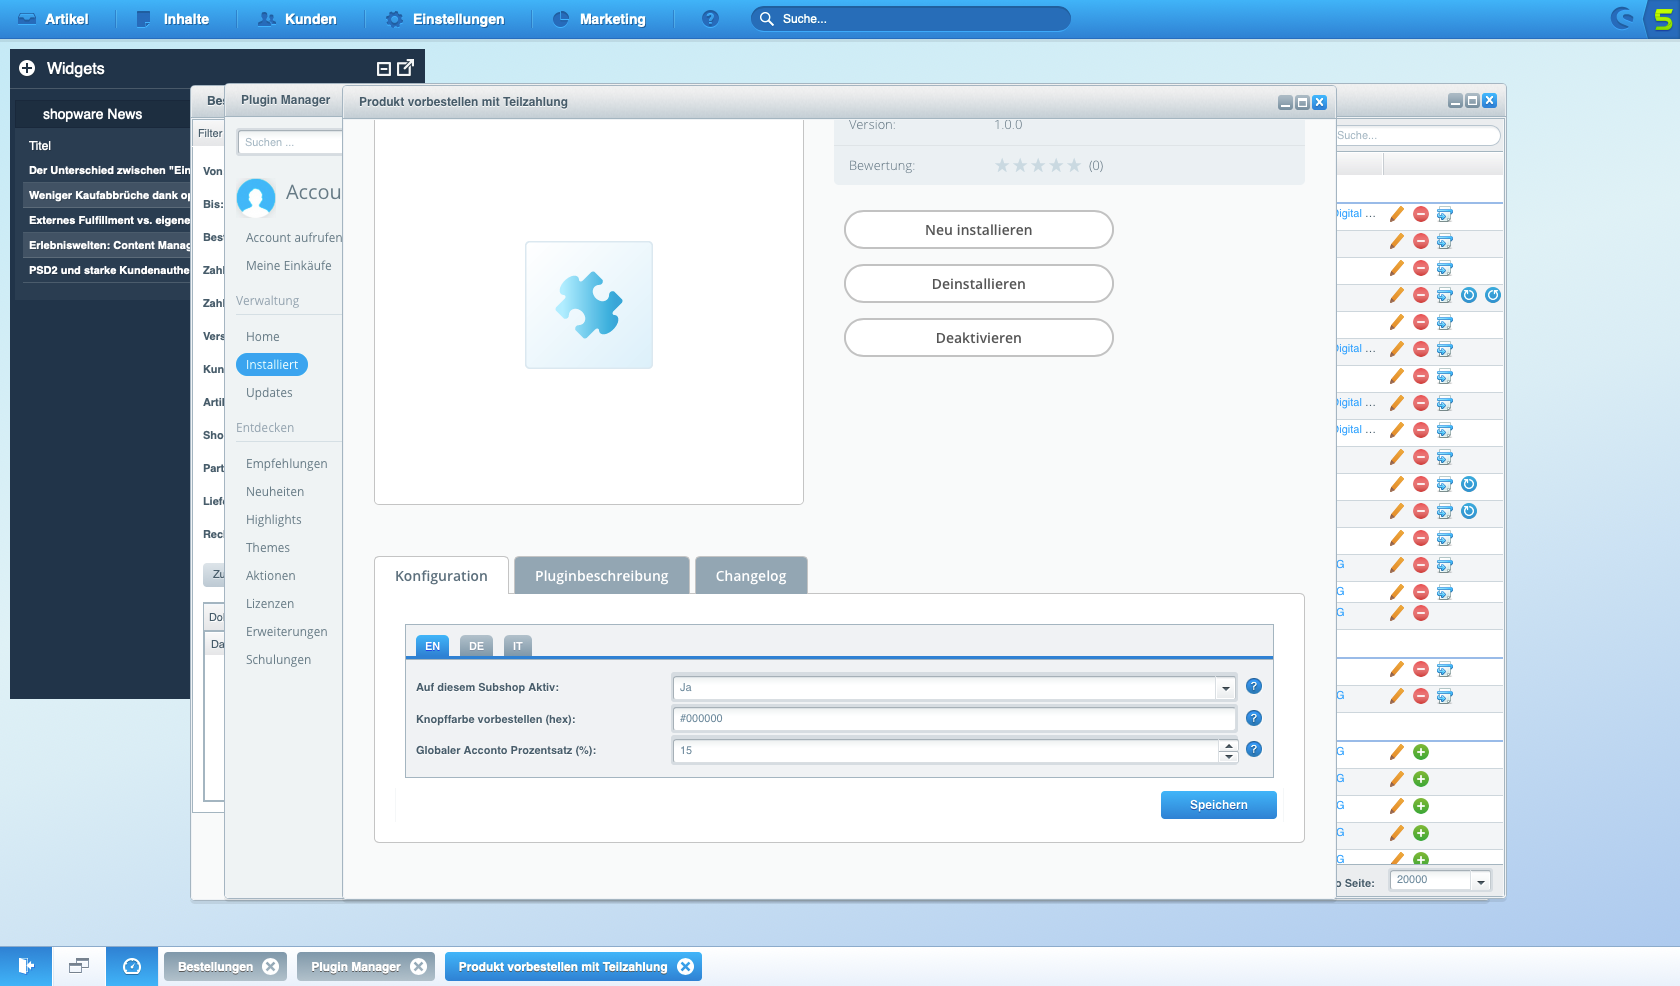The height and width of the screenshot is (986, 1680).
Task: Open Updates in Plugin Manager sidebar
Action: (269, 393)
